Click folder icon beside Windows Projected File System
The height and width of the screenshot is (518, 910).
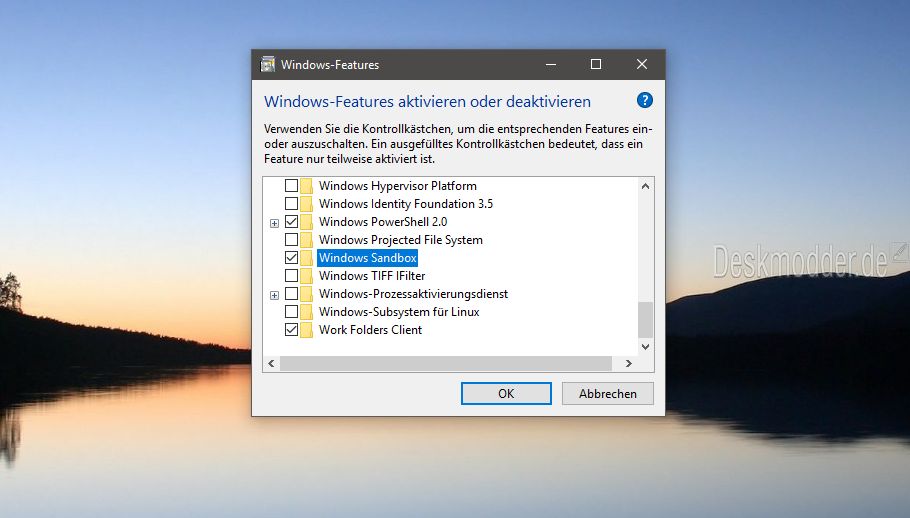tap(306, 240)
